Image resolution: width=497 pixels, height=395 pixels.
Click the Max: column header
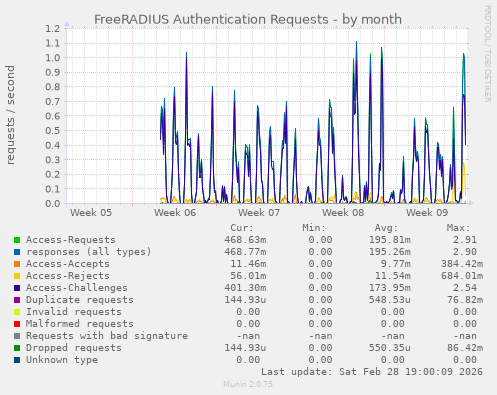tap(458, 228)
